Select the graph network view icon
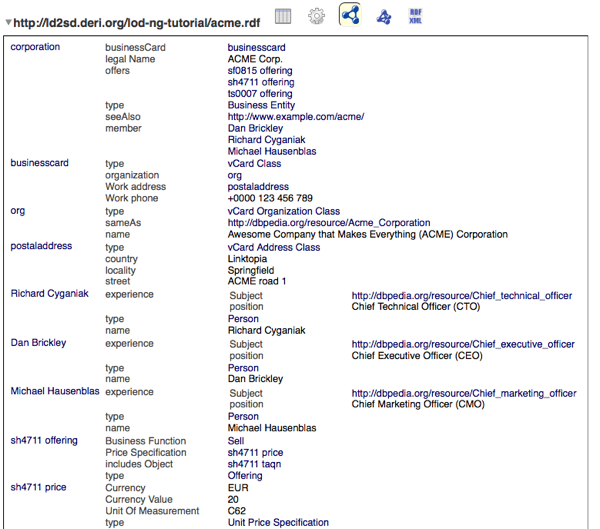Screen dimensions: 600x529 tap(349, 15)
